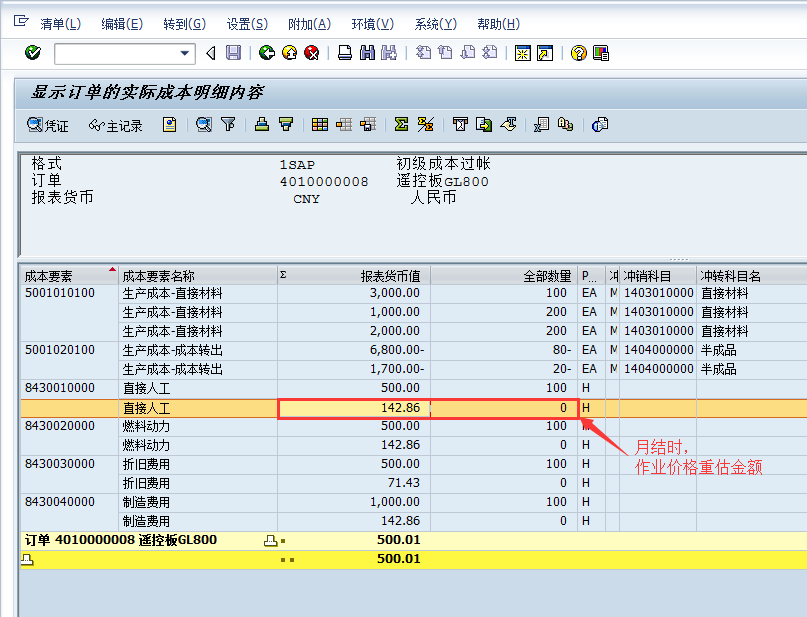
Task: Open detail view with the magnifier-document icon
Action: [202, 124]
